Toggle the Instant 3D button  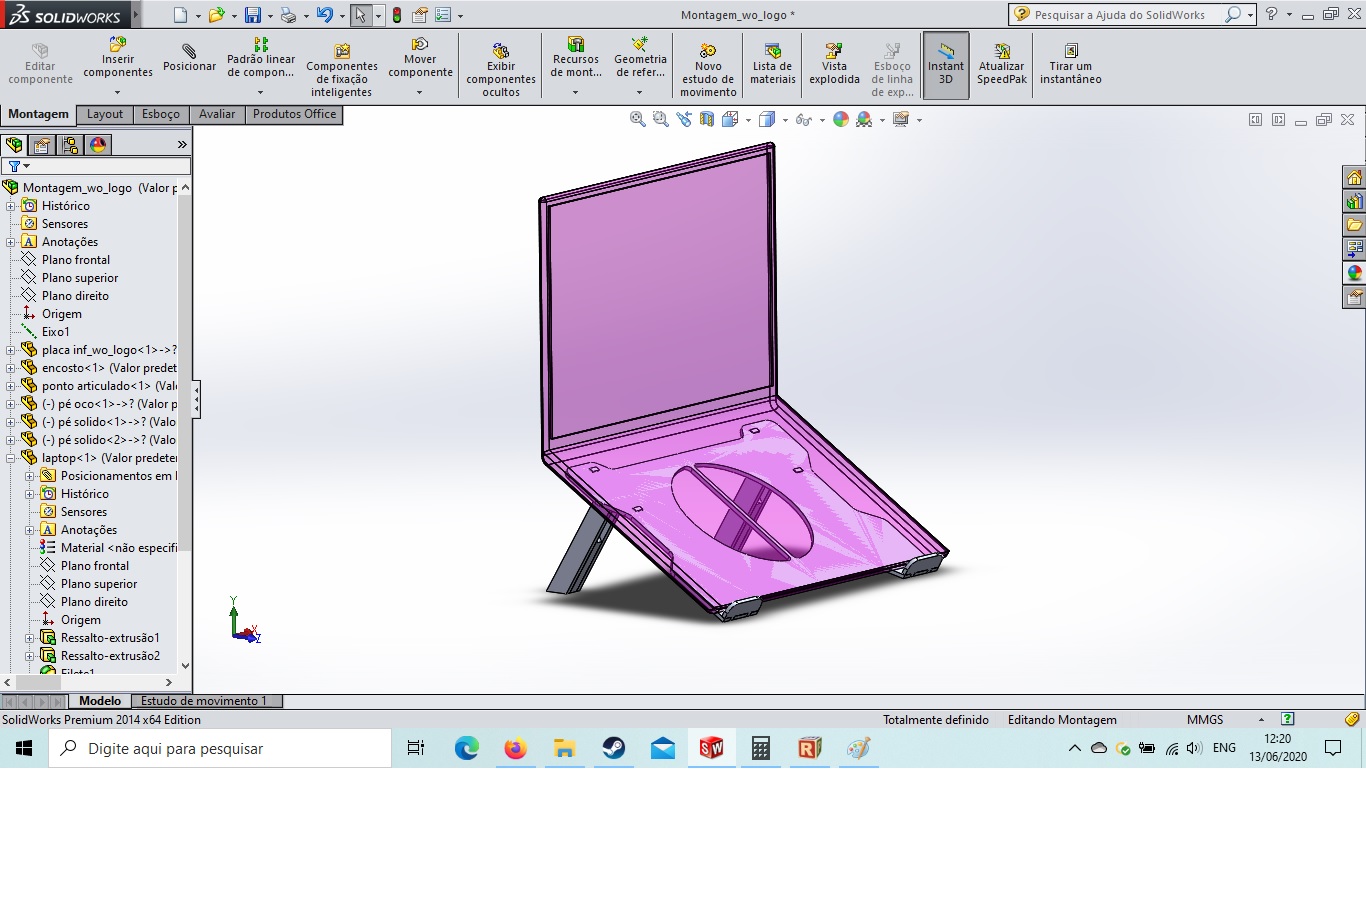click(945, 66)
